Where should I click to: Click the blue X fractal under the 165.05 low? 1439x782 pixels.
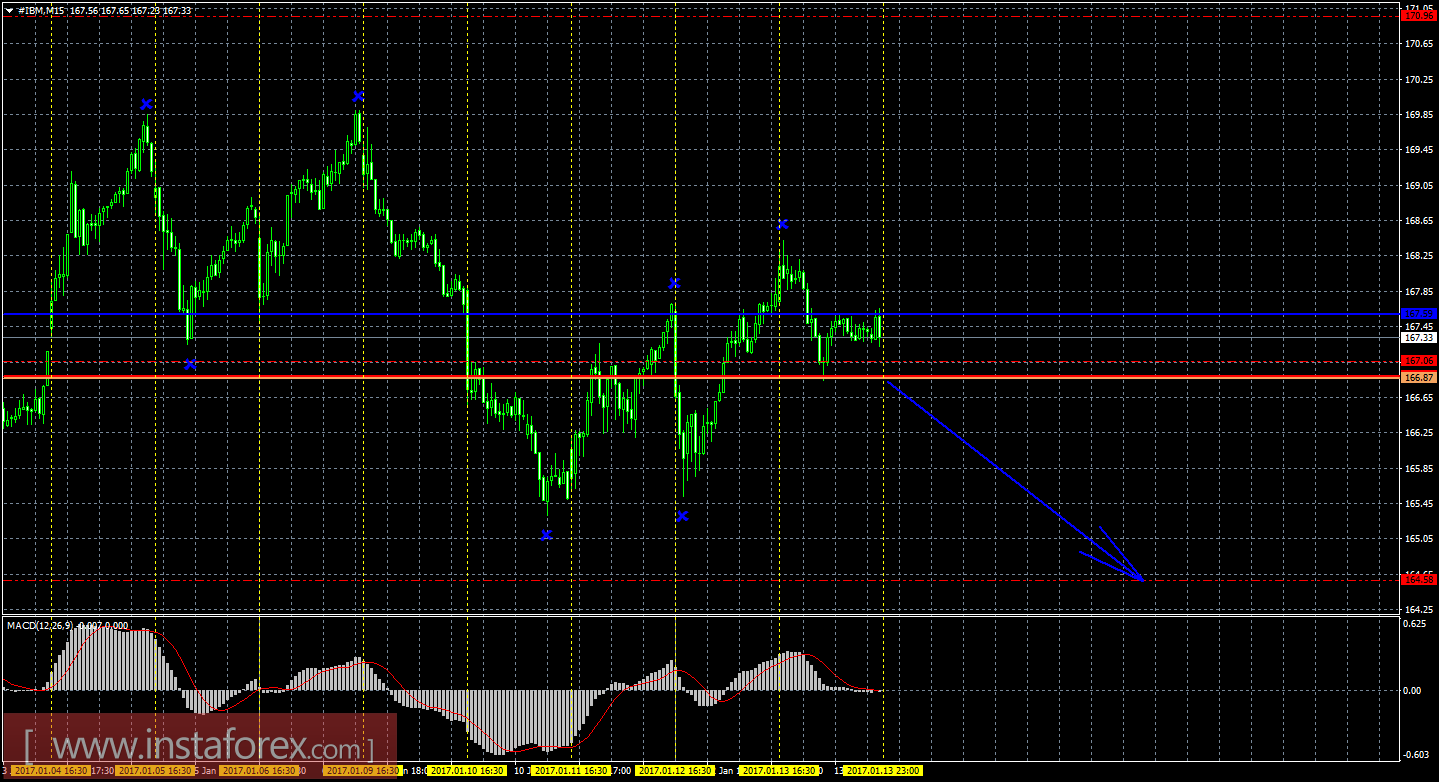click(546, 535)
